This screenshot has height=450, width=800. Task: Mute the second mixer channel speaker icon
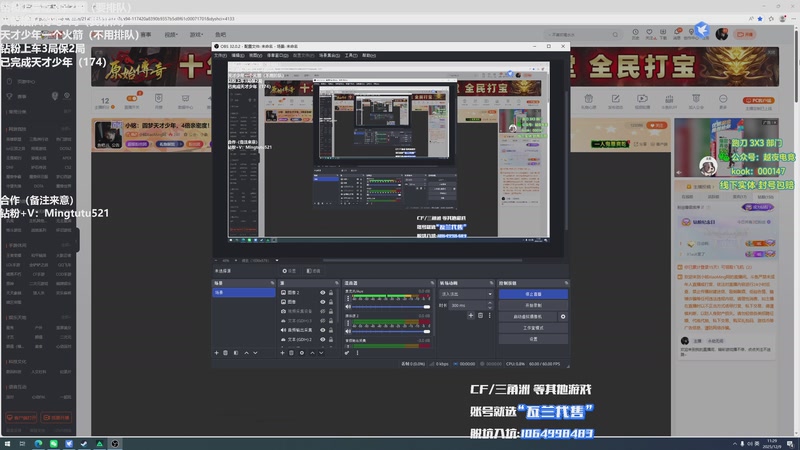point(348,331)
